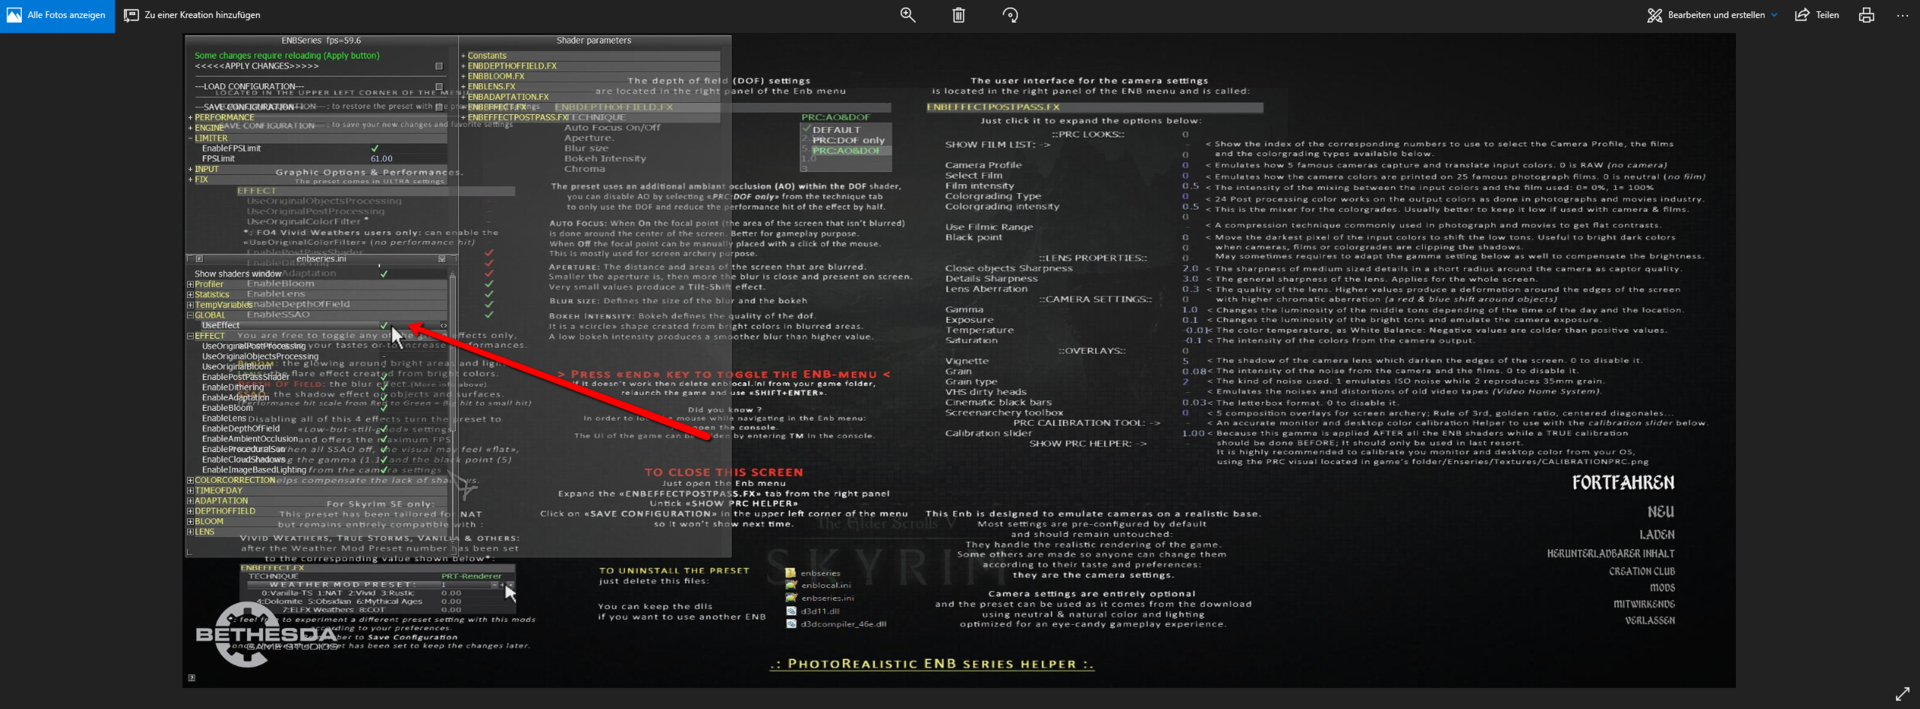1920x709 pixels.
Task: Expand the COLORCORRECTION node
Action: pyautogui.click(x=190, y=480)
